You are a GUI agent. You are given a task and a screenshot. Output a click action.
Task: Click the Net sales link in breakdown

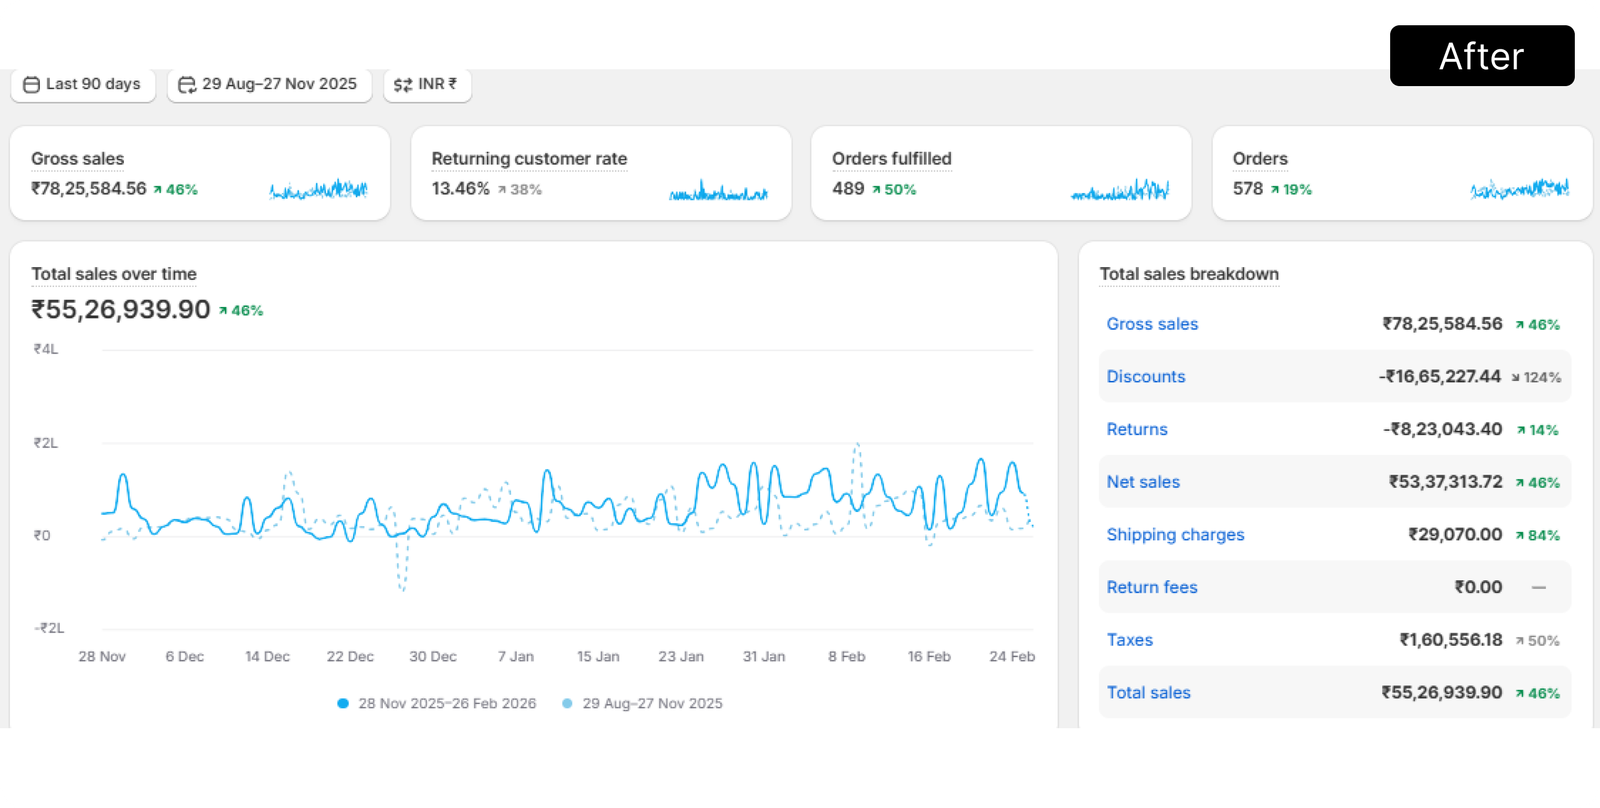1142,482
